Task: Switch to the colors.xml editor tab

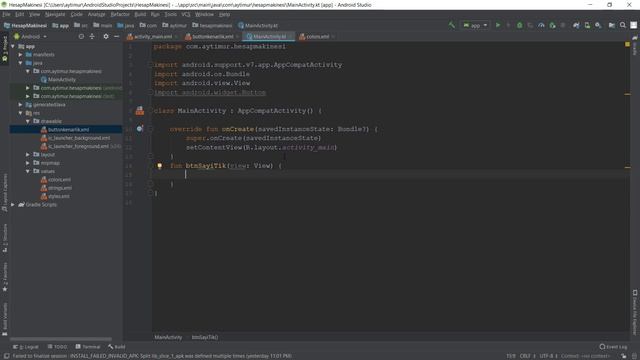Action: pyautogui.click(x=317, y=37)
